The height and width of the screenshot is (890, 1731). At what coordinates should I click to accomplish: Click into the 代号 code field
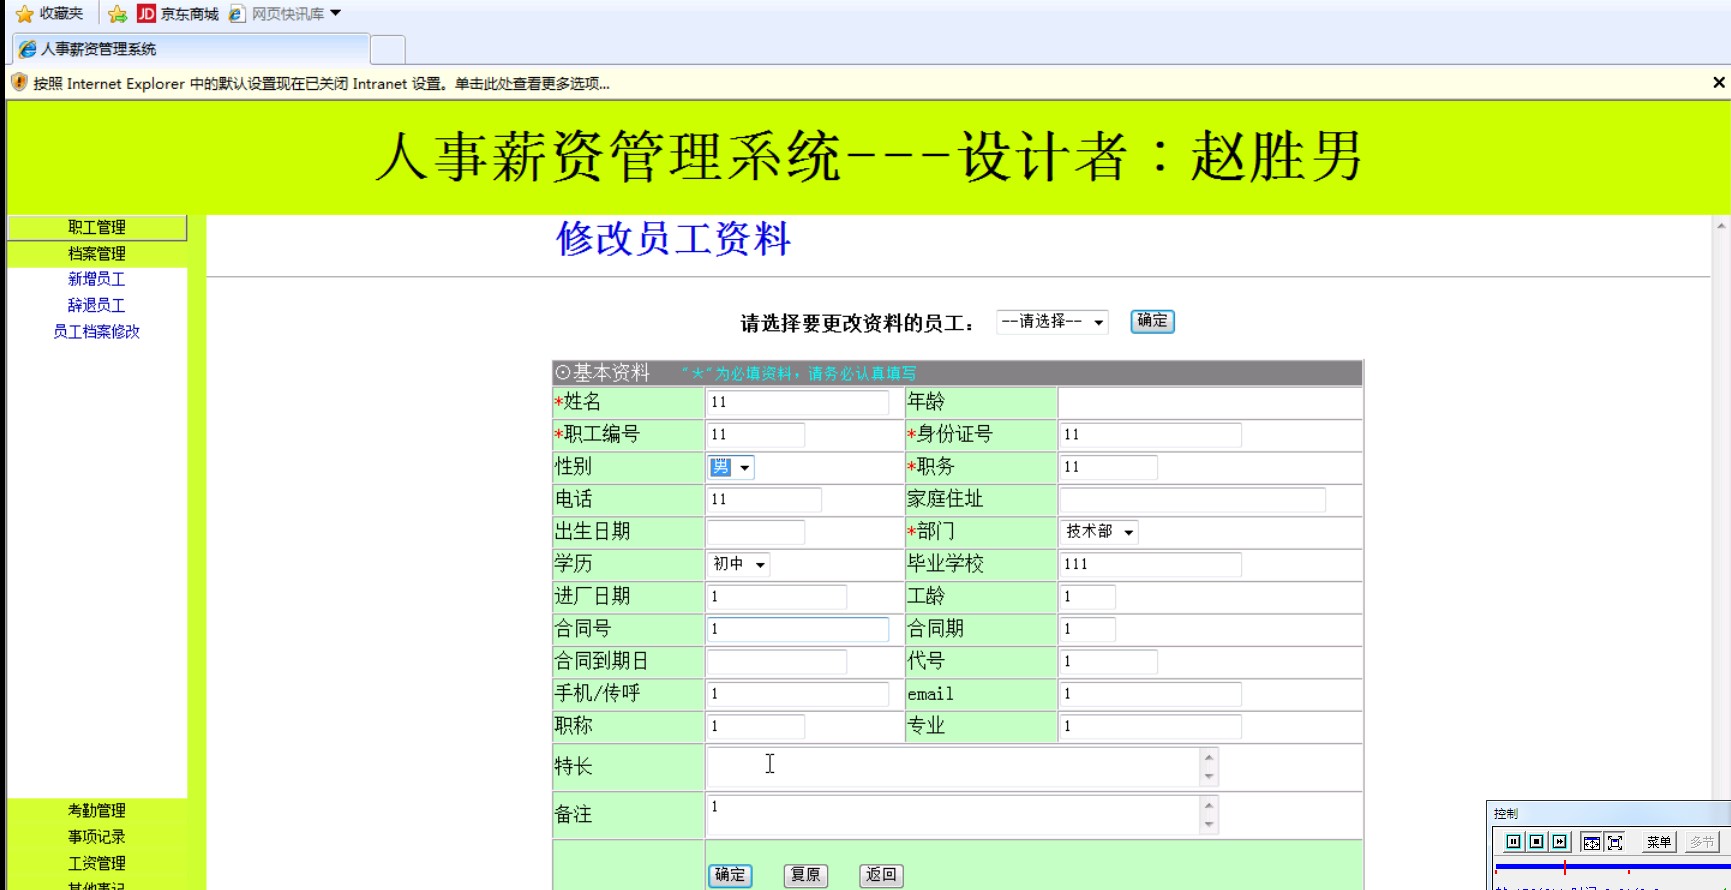tap(1108, 661)
